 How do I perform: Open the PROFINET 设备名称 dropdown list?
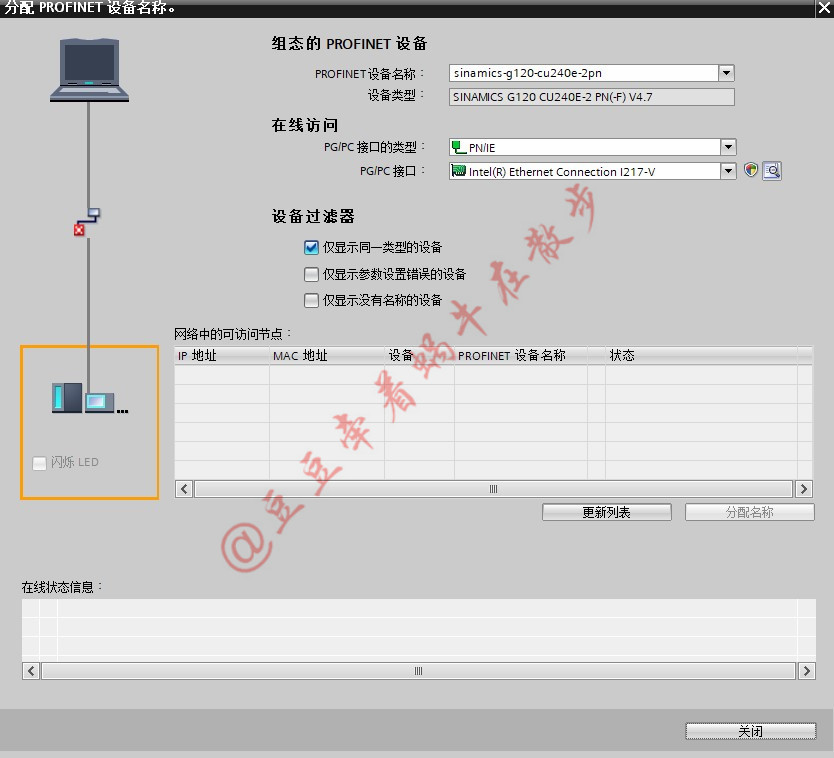(x=728, y=72)
